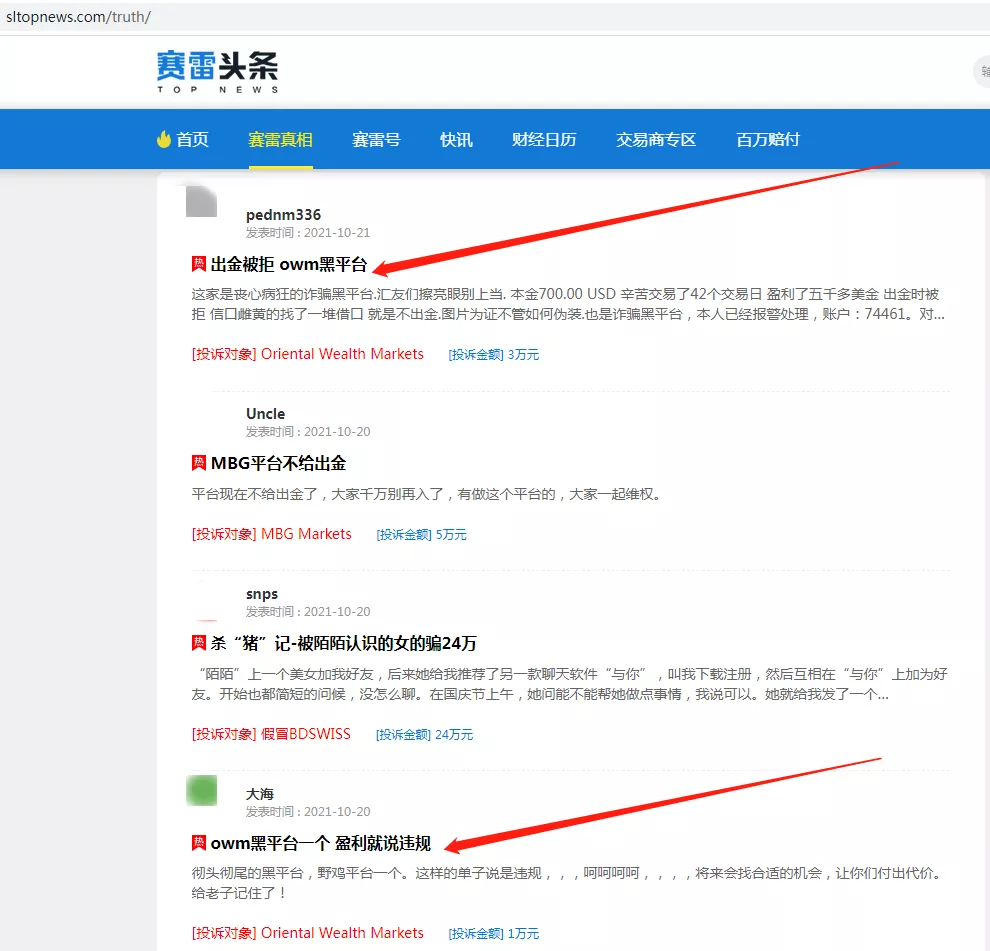990x951 pixels.
Task: Click the post date under Uncle
Action: 337,431
